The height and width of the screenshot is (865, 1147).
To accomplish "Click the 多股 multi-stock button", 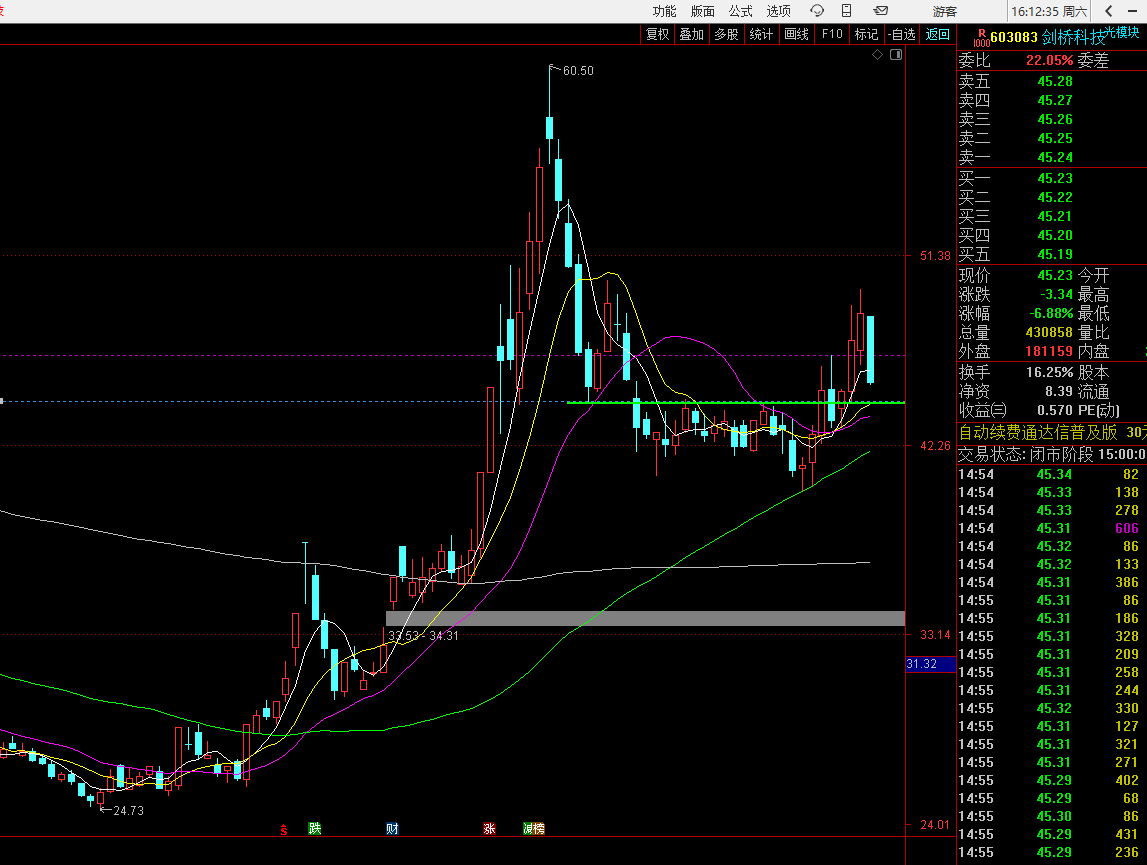I will [726, 34].
